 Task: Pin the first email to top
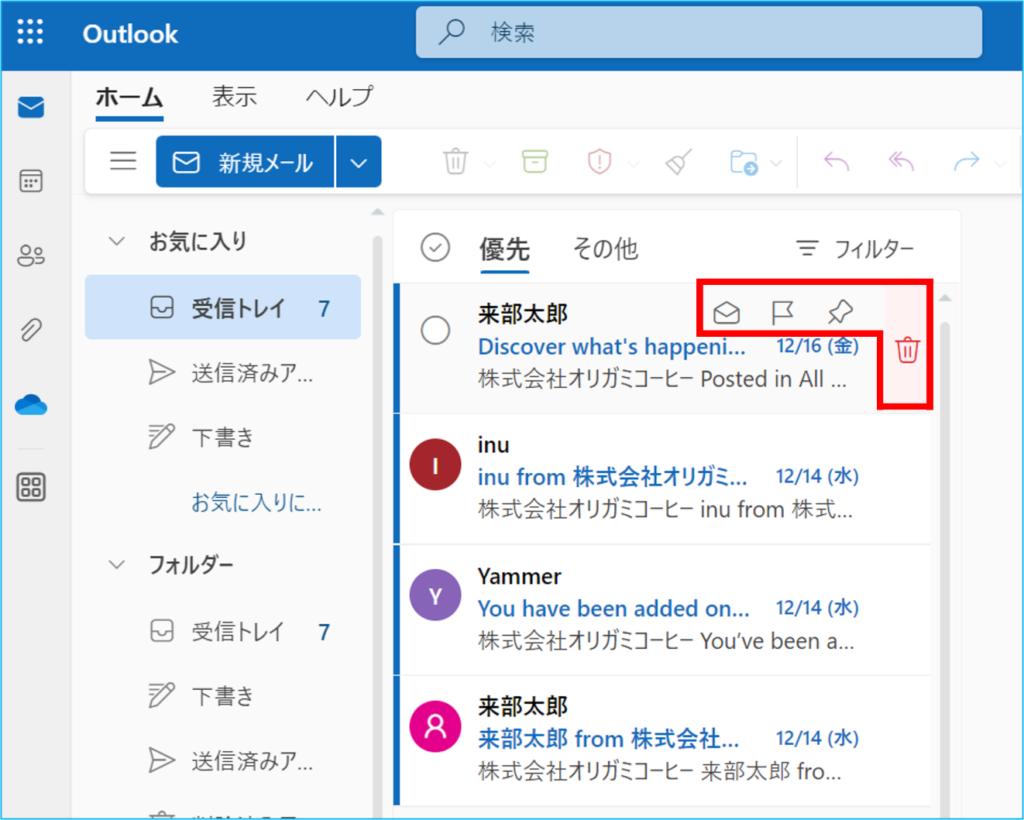click(840, 313)
